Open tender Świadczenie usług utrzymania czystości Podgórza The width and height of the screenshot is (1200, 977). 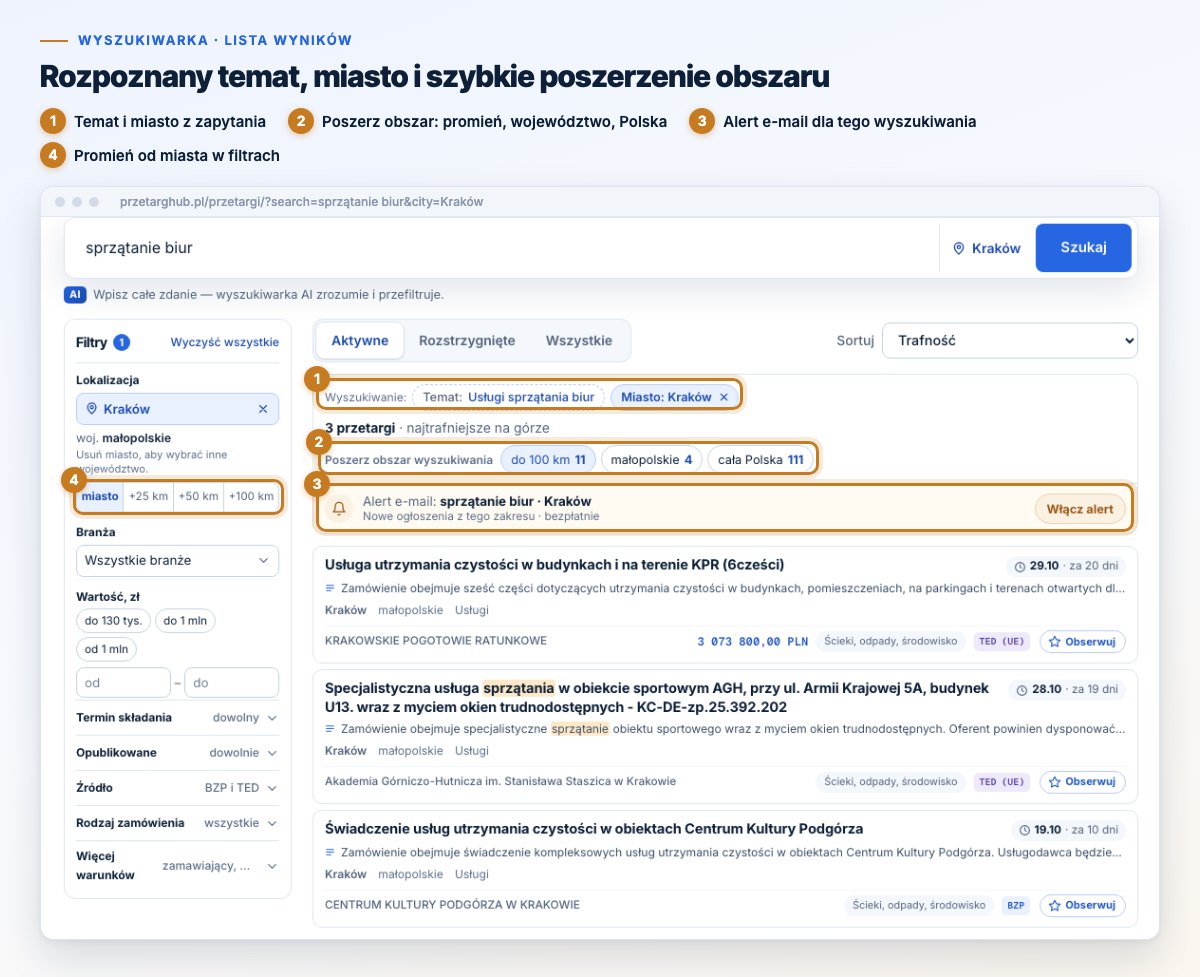(x=594, y=829)
